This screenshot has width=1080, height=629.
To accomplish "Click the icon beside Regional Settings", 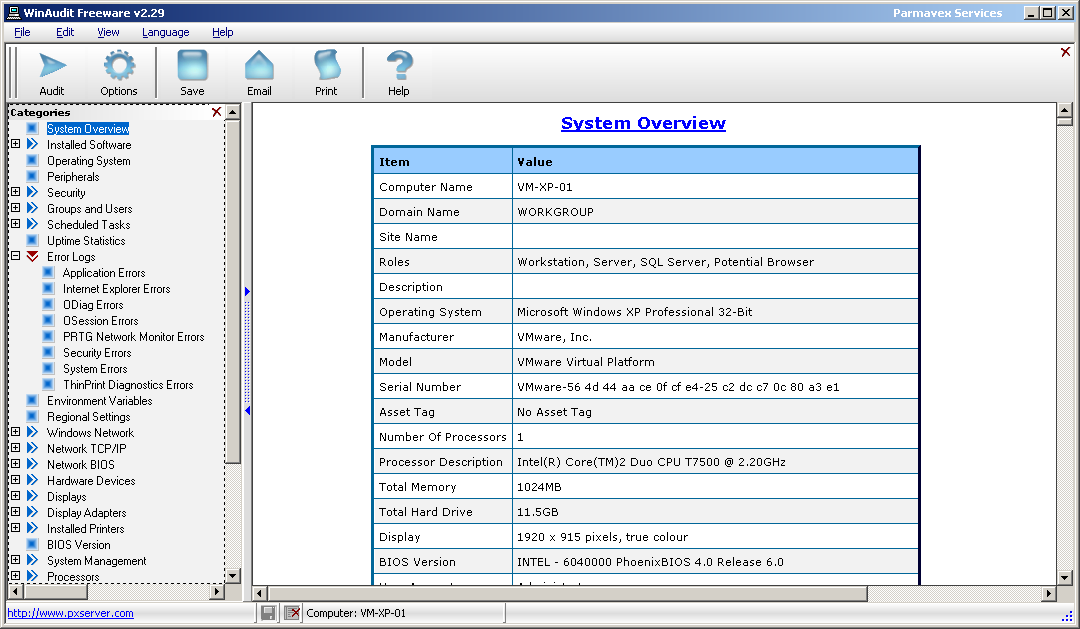I will pos(32,416).
